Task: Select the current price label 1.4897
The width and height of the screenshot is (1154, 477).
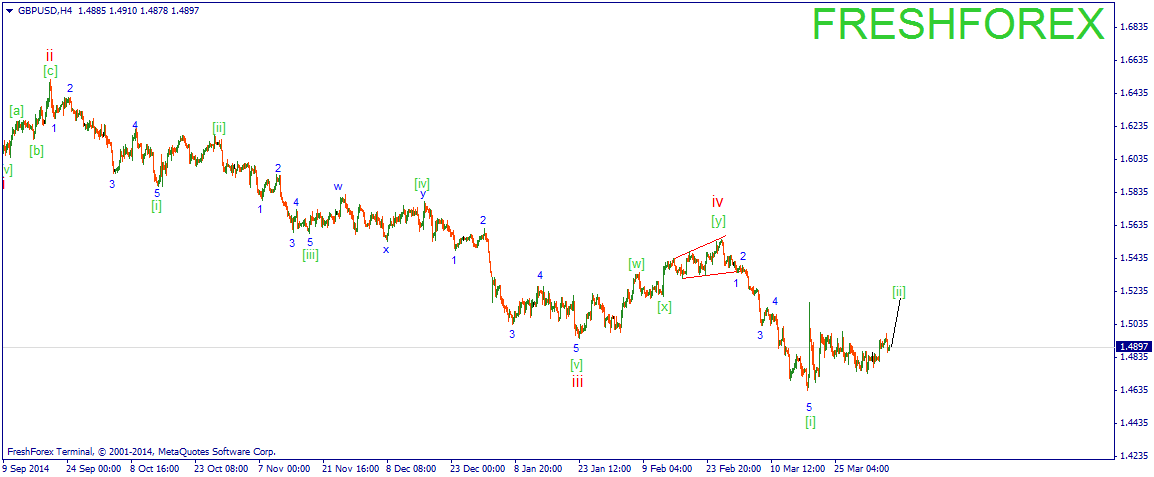Action: [1132, 346]
